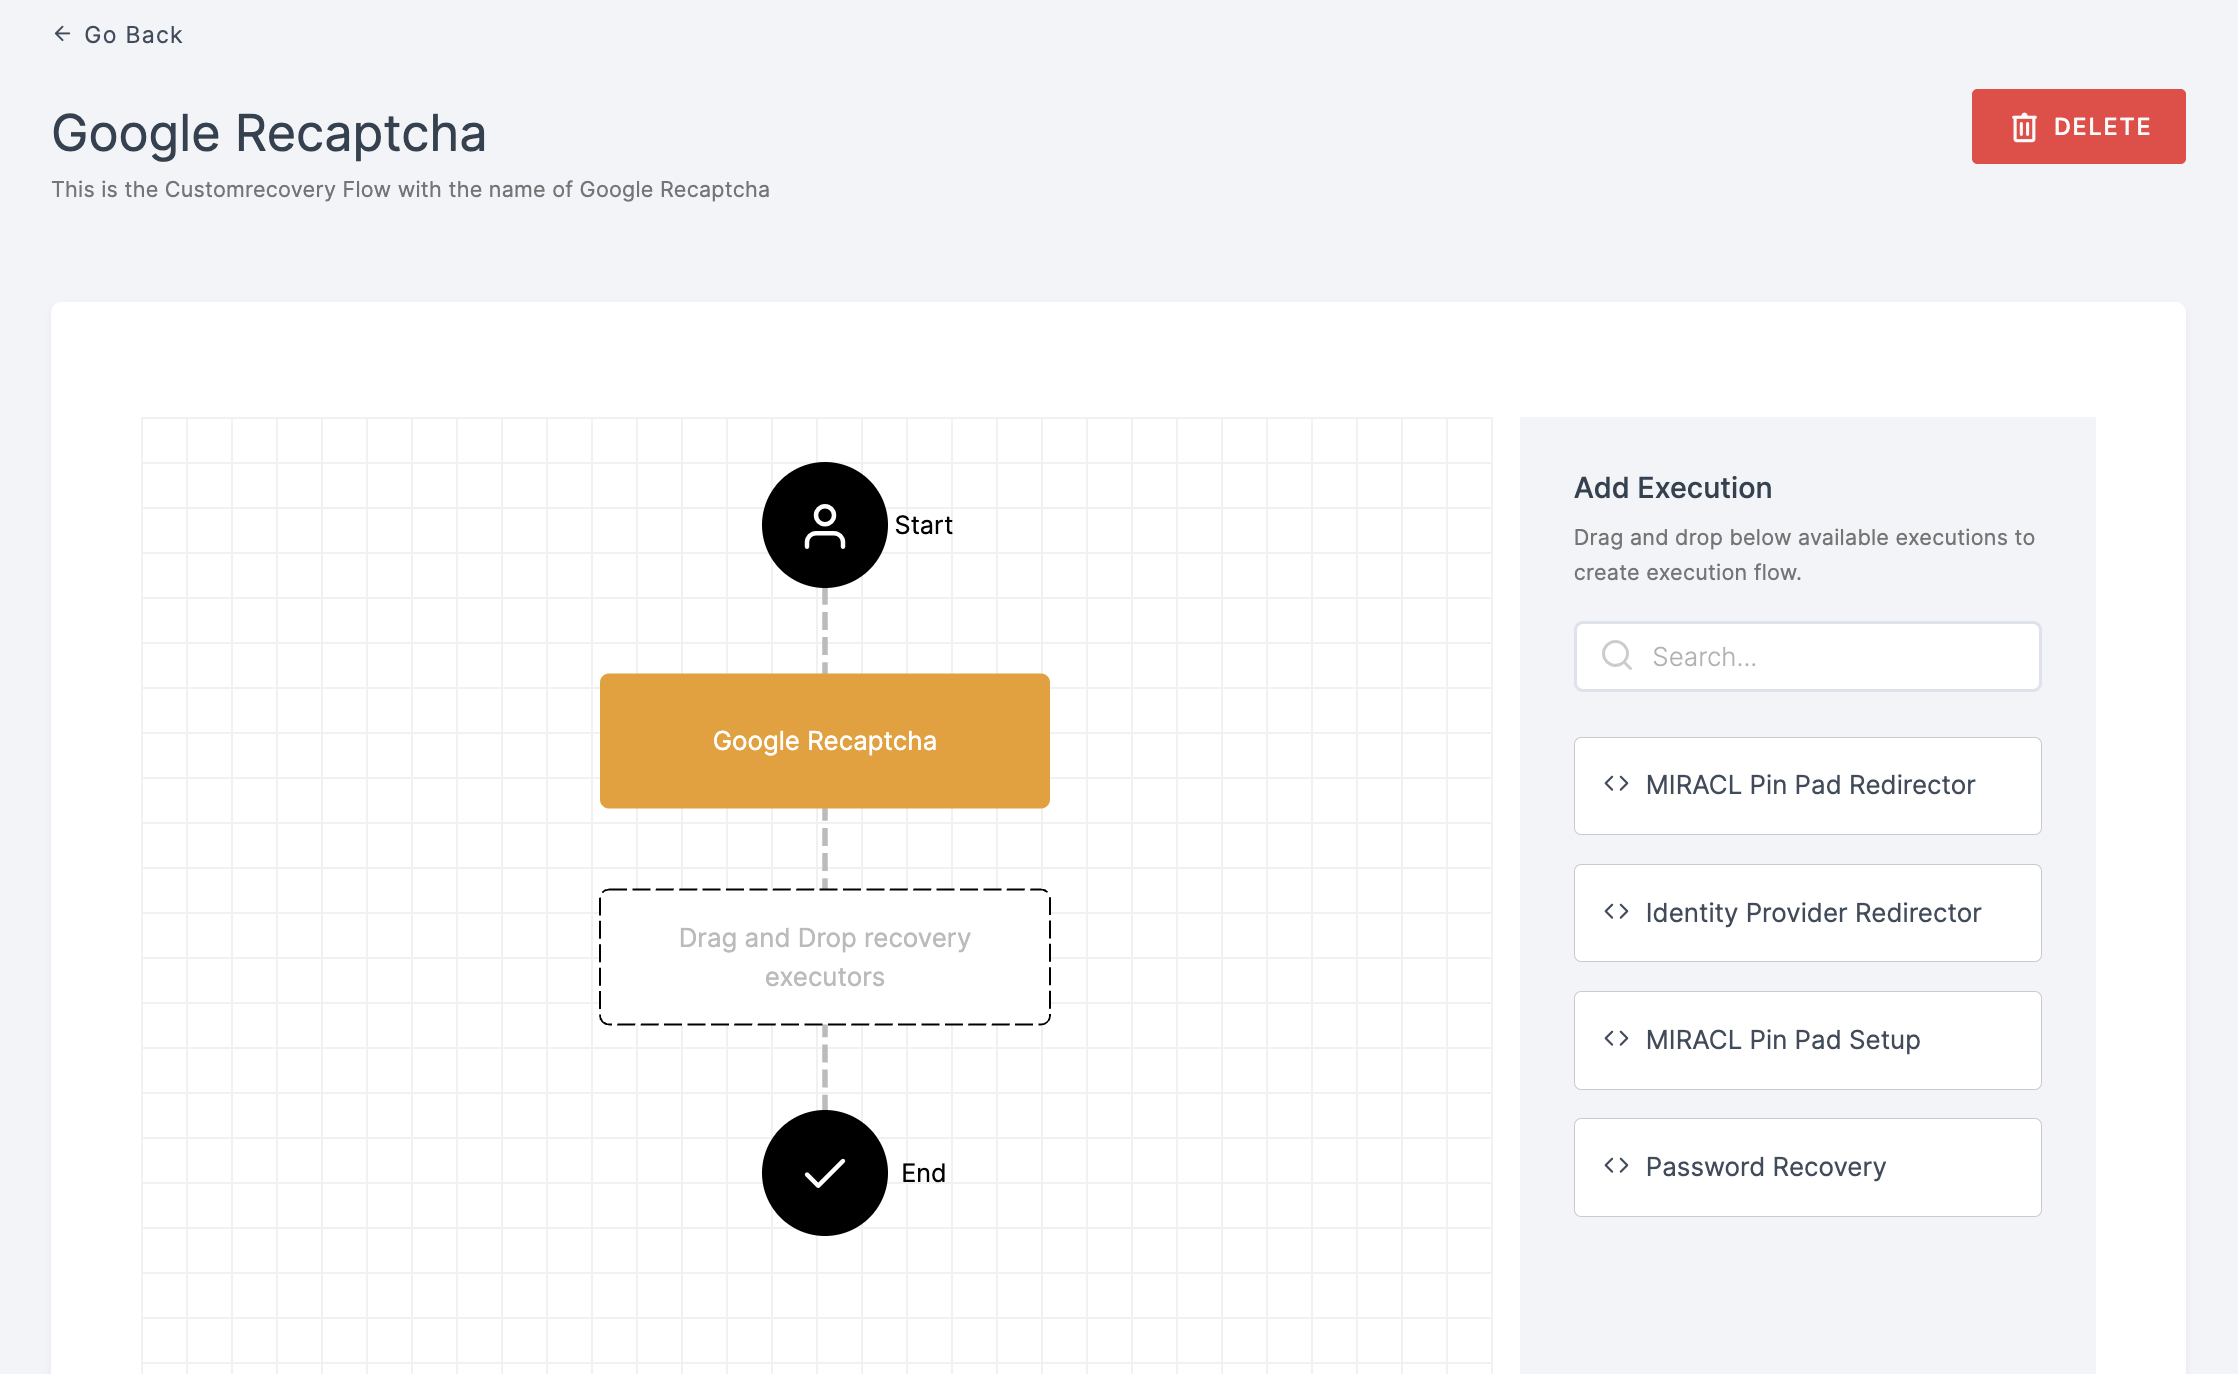Select the MIRACL Pin Pad Redirector execution
This screenshot has height=1374, width=2238.
[1806, 784]
